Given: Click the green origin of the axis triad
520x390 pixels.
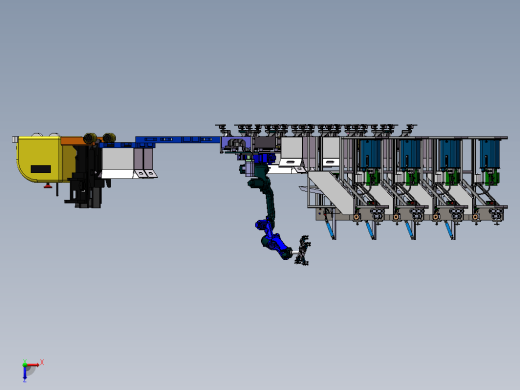Looking at the screenshot, I should tap(25, 364).
